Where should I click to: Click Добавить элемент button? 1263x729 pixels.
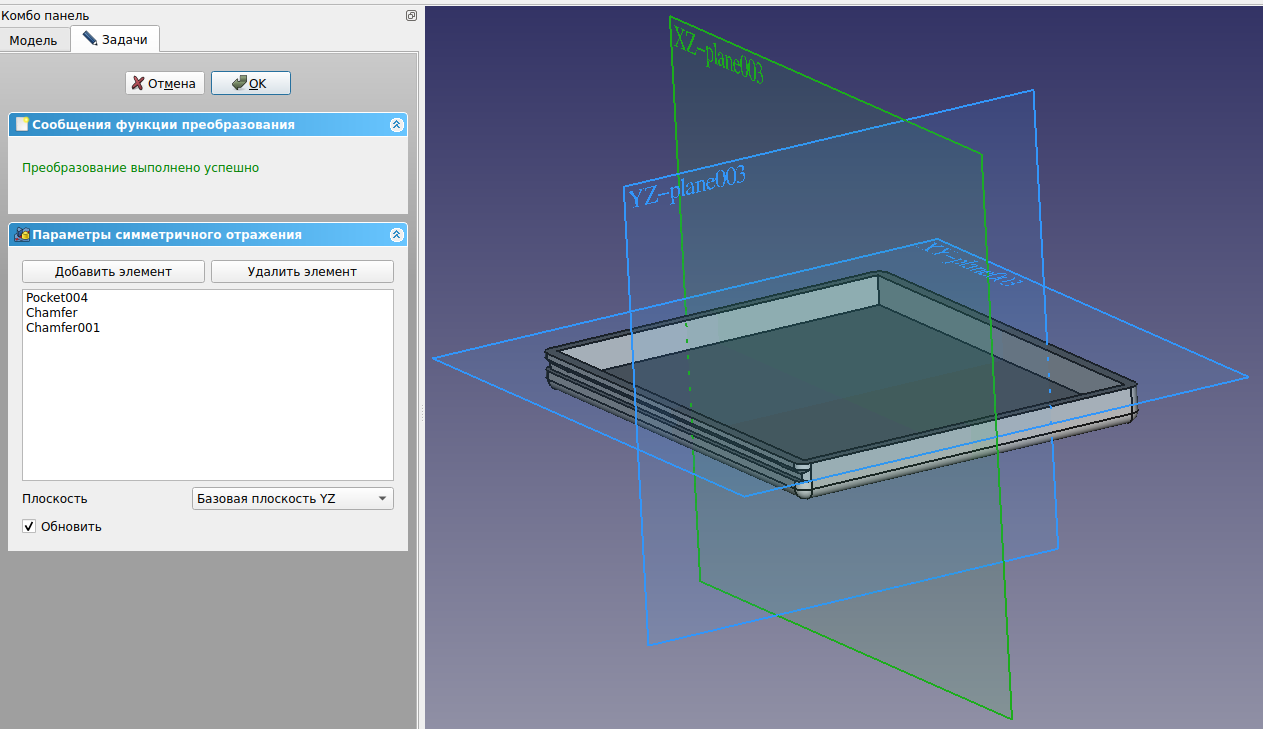[x=113, y=271]
